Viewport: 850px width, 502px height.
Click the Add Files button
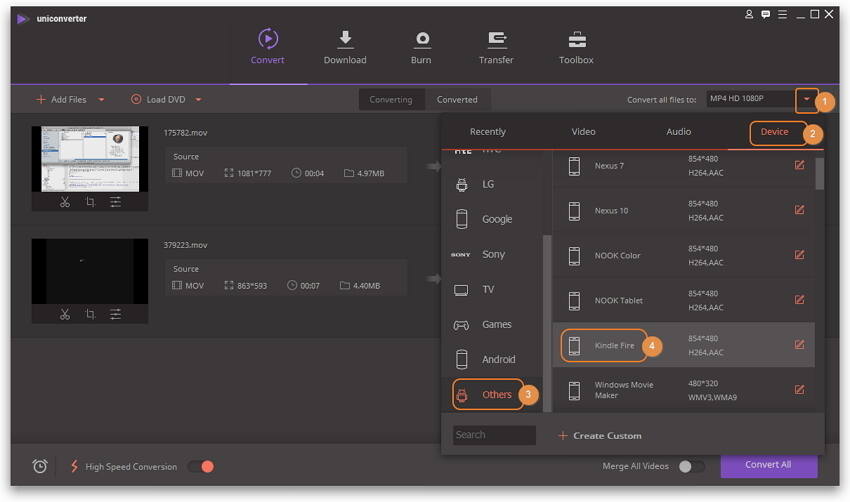pyautogui.click(x=61, y=100)
